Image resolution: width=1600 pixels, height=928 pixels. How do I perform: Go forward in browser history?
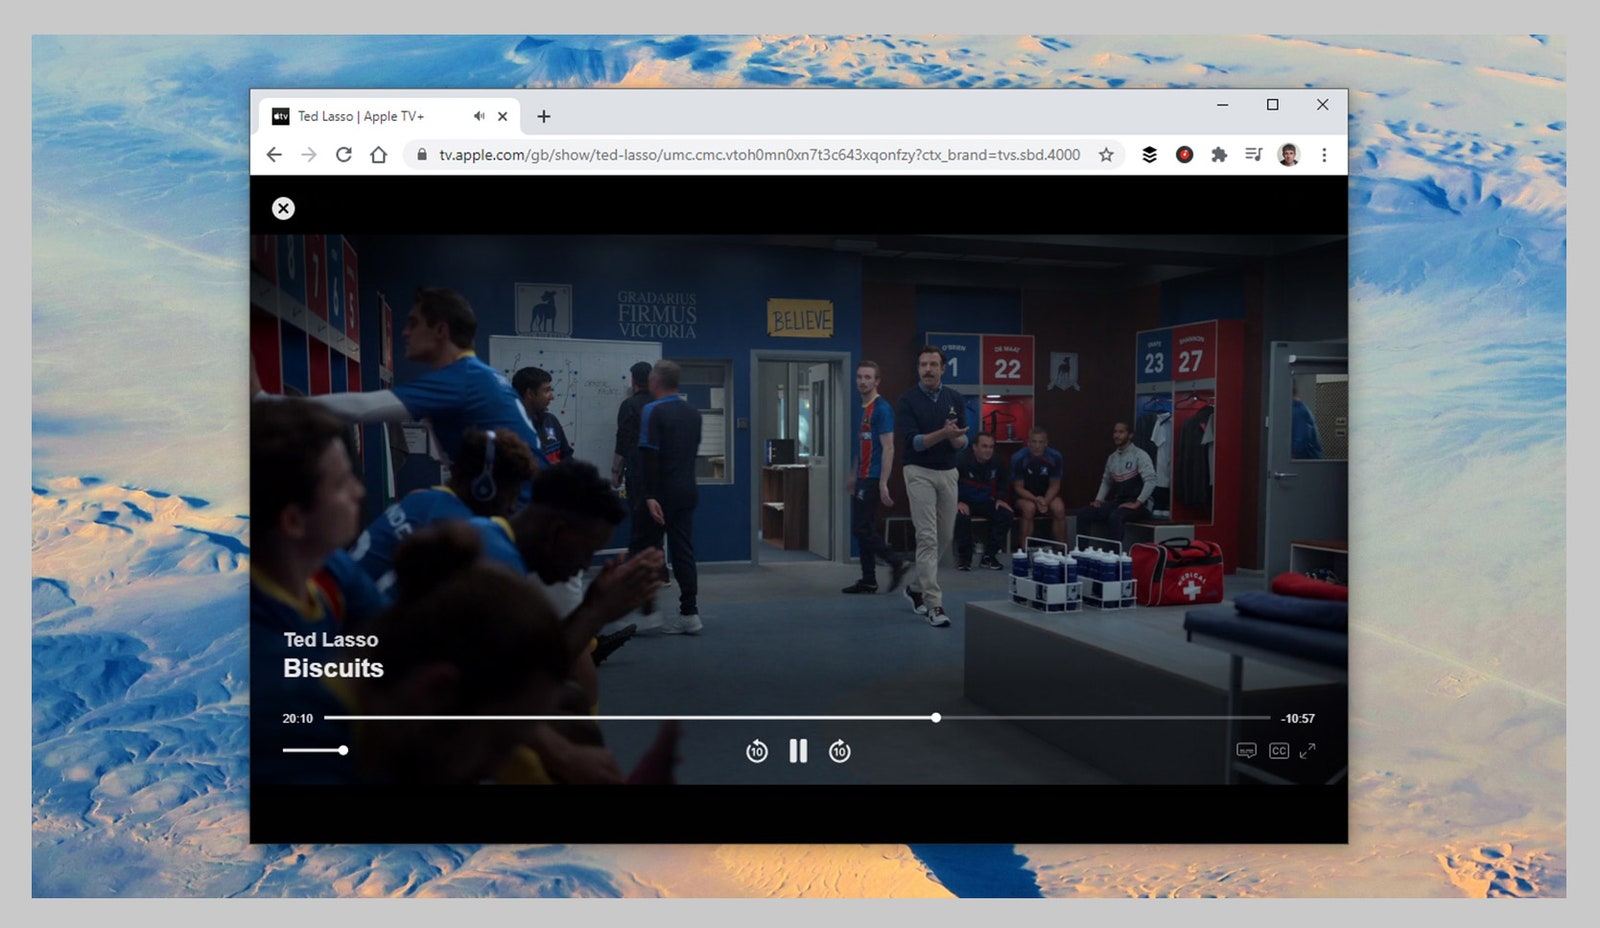[309, 154]
